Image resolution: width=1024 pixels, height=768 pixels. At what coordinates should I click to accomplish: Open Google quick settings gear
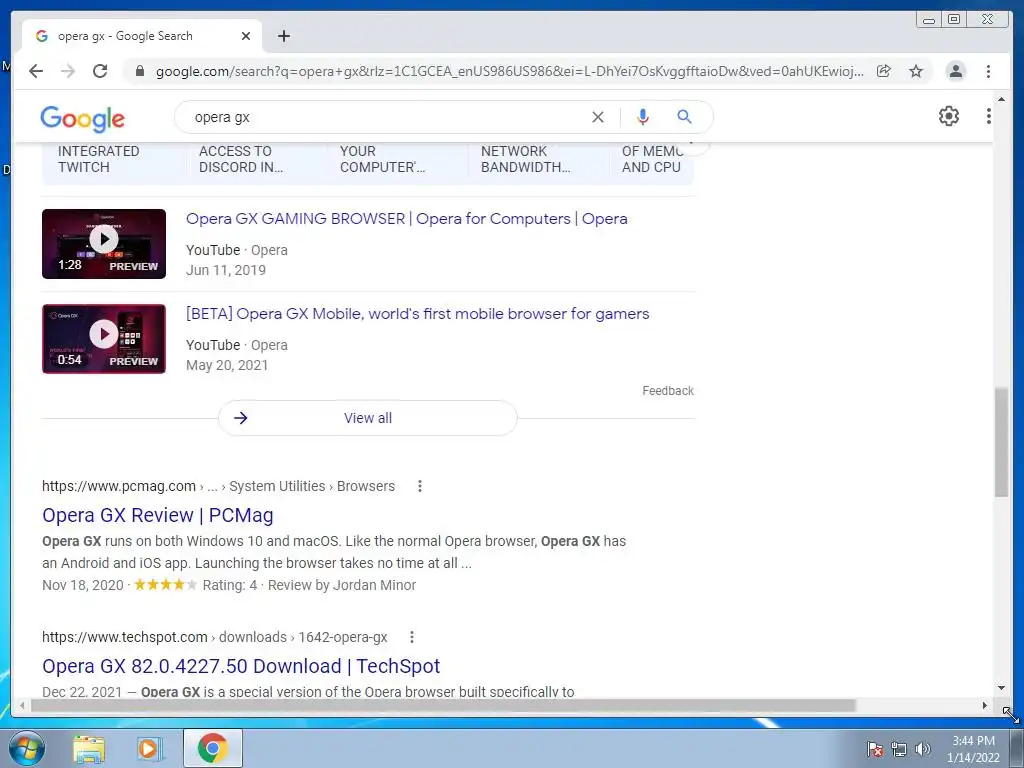coord(949,116)
